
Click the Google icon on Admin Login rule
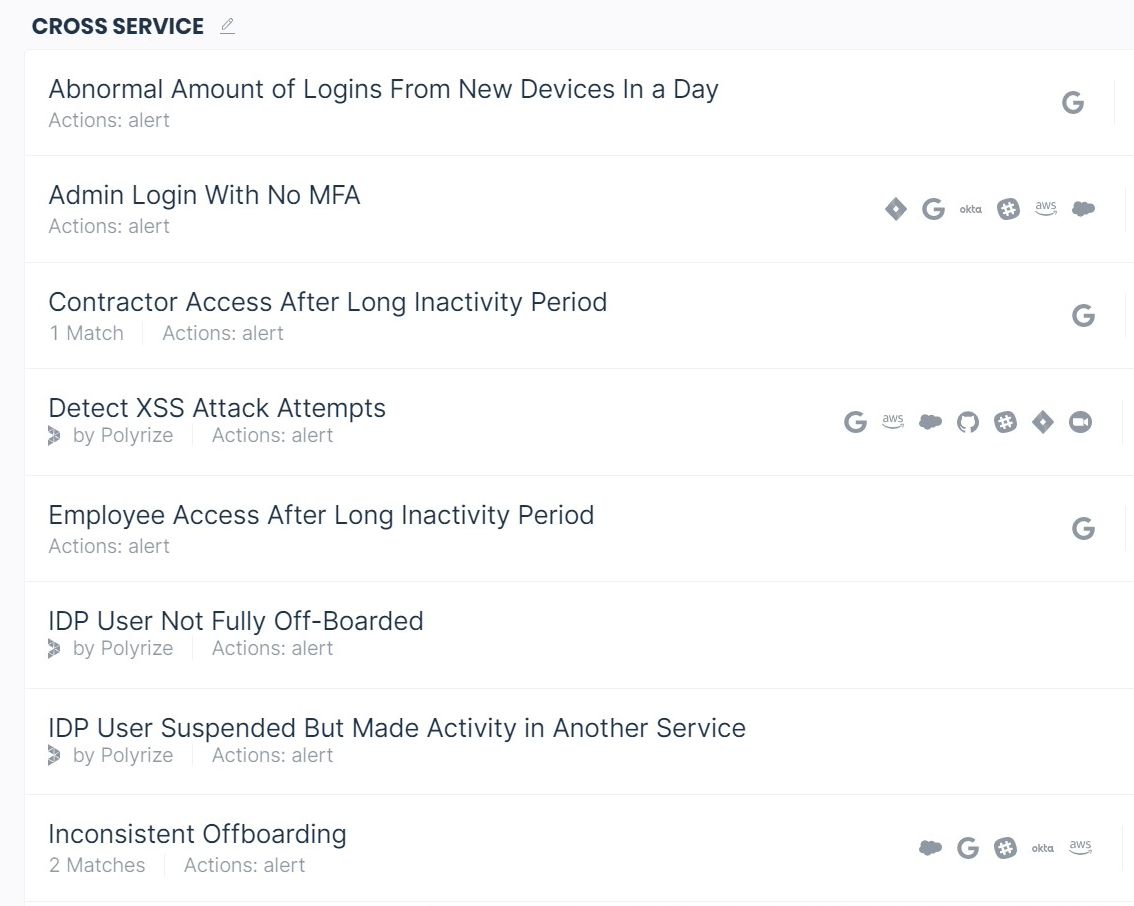[934, 208]
